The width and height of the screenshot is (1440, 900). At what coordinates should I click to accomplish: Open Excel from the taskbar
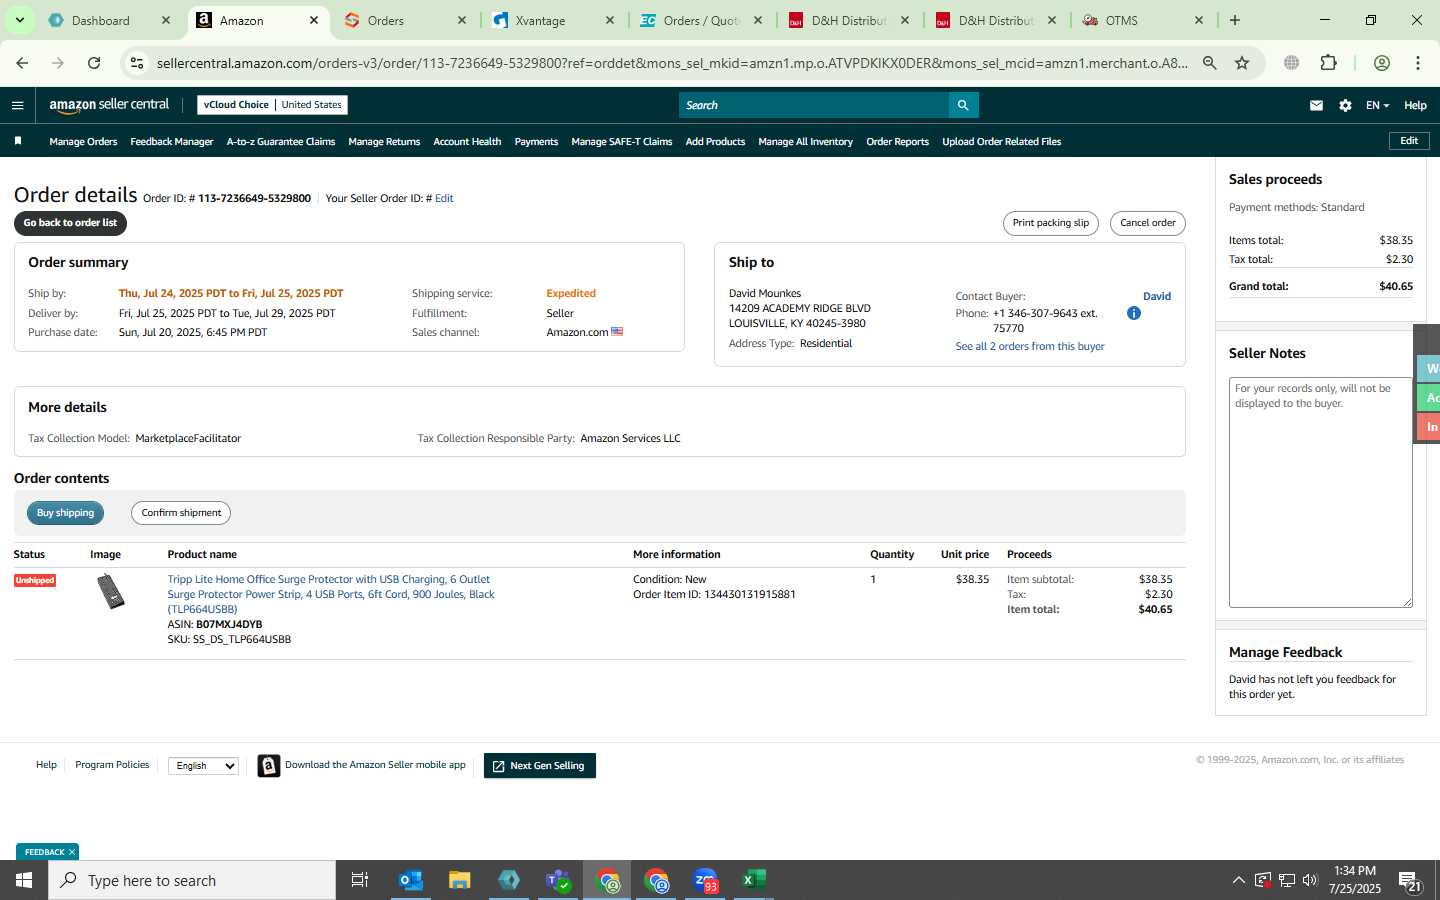[754, 880]
